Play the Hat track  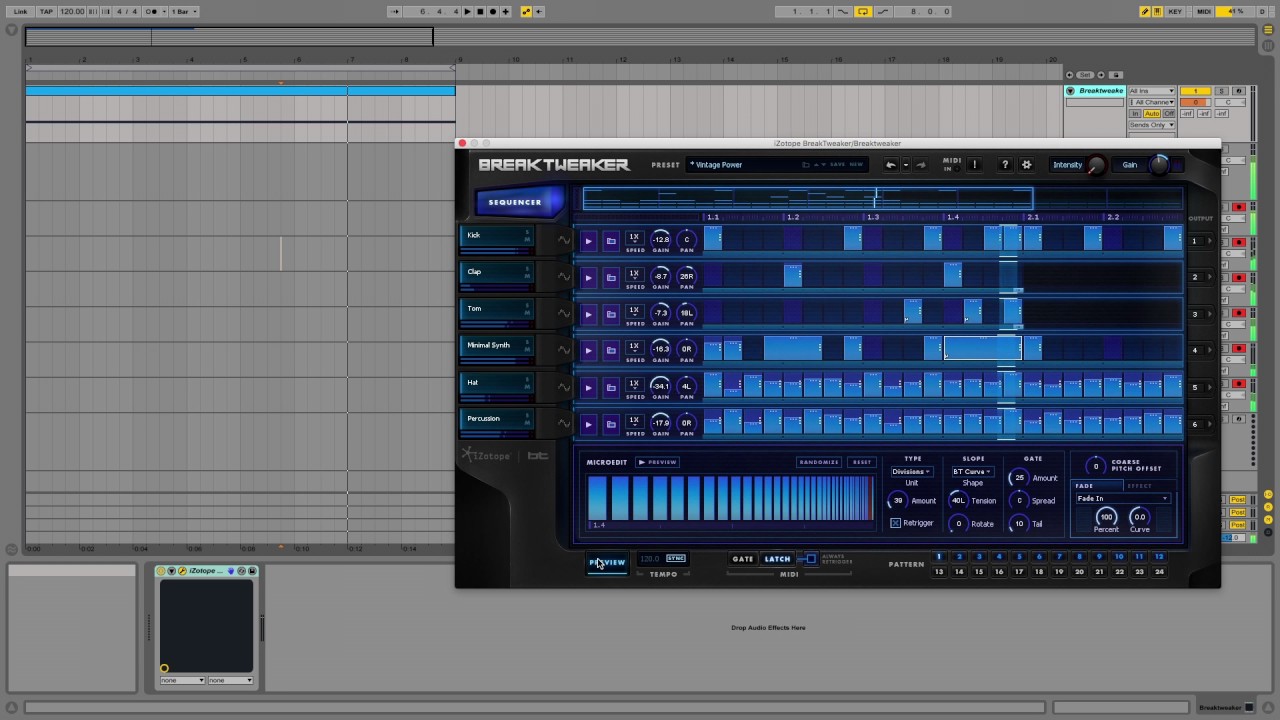[x=588, y=387]
